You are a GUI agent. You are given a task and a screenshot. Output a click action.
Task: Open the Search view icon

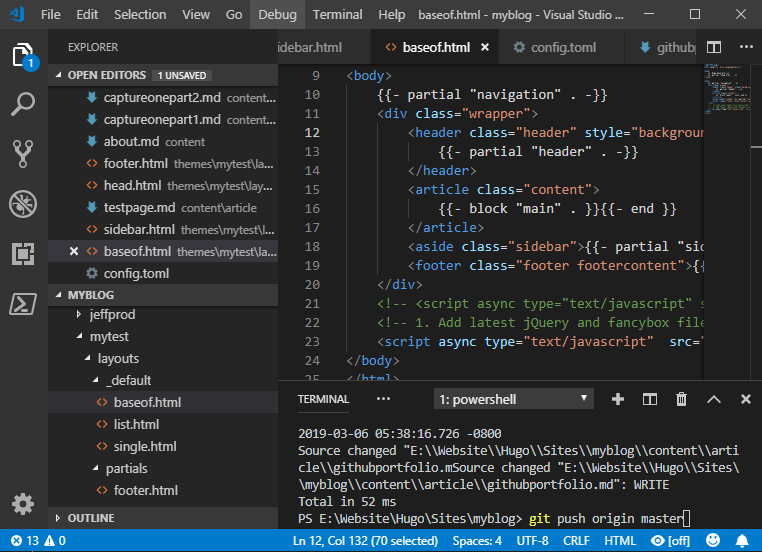click(23, 104)
